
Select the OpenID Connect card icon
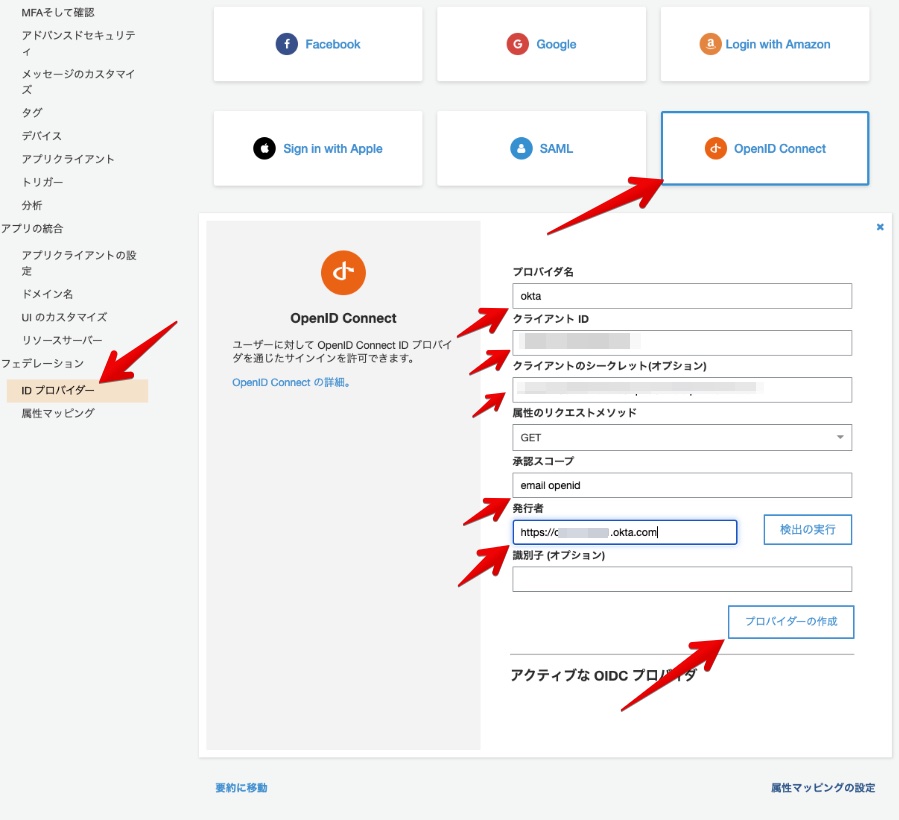715,148
